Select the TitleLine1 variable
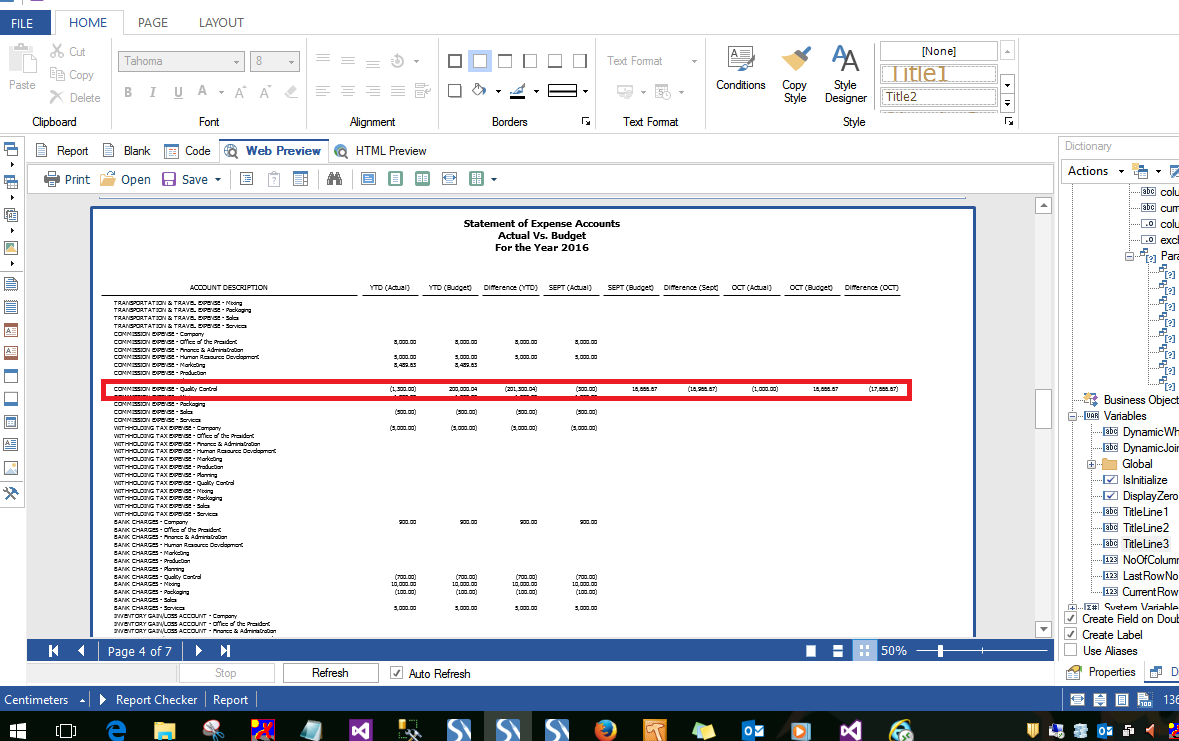This screenshot has height=741, width=1179. tap(1145, 512)
